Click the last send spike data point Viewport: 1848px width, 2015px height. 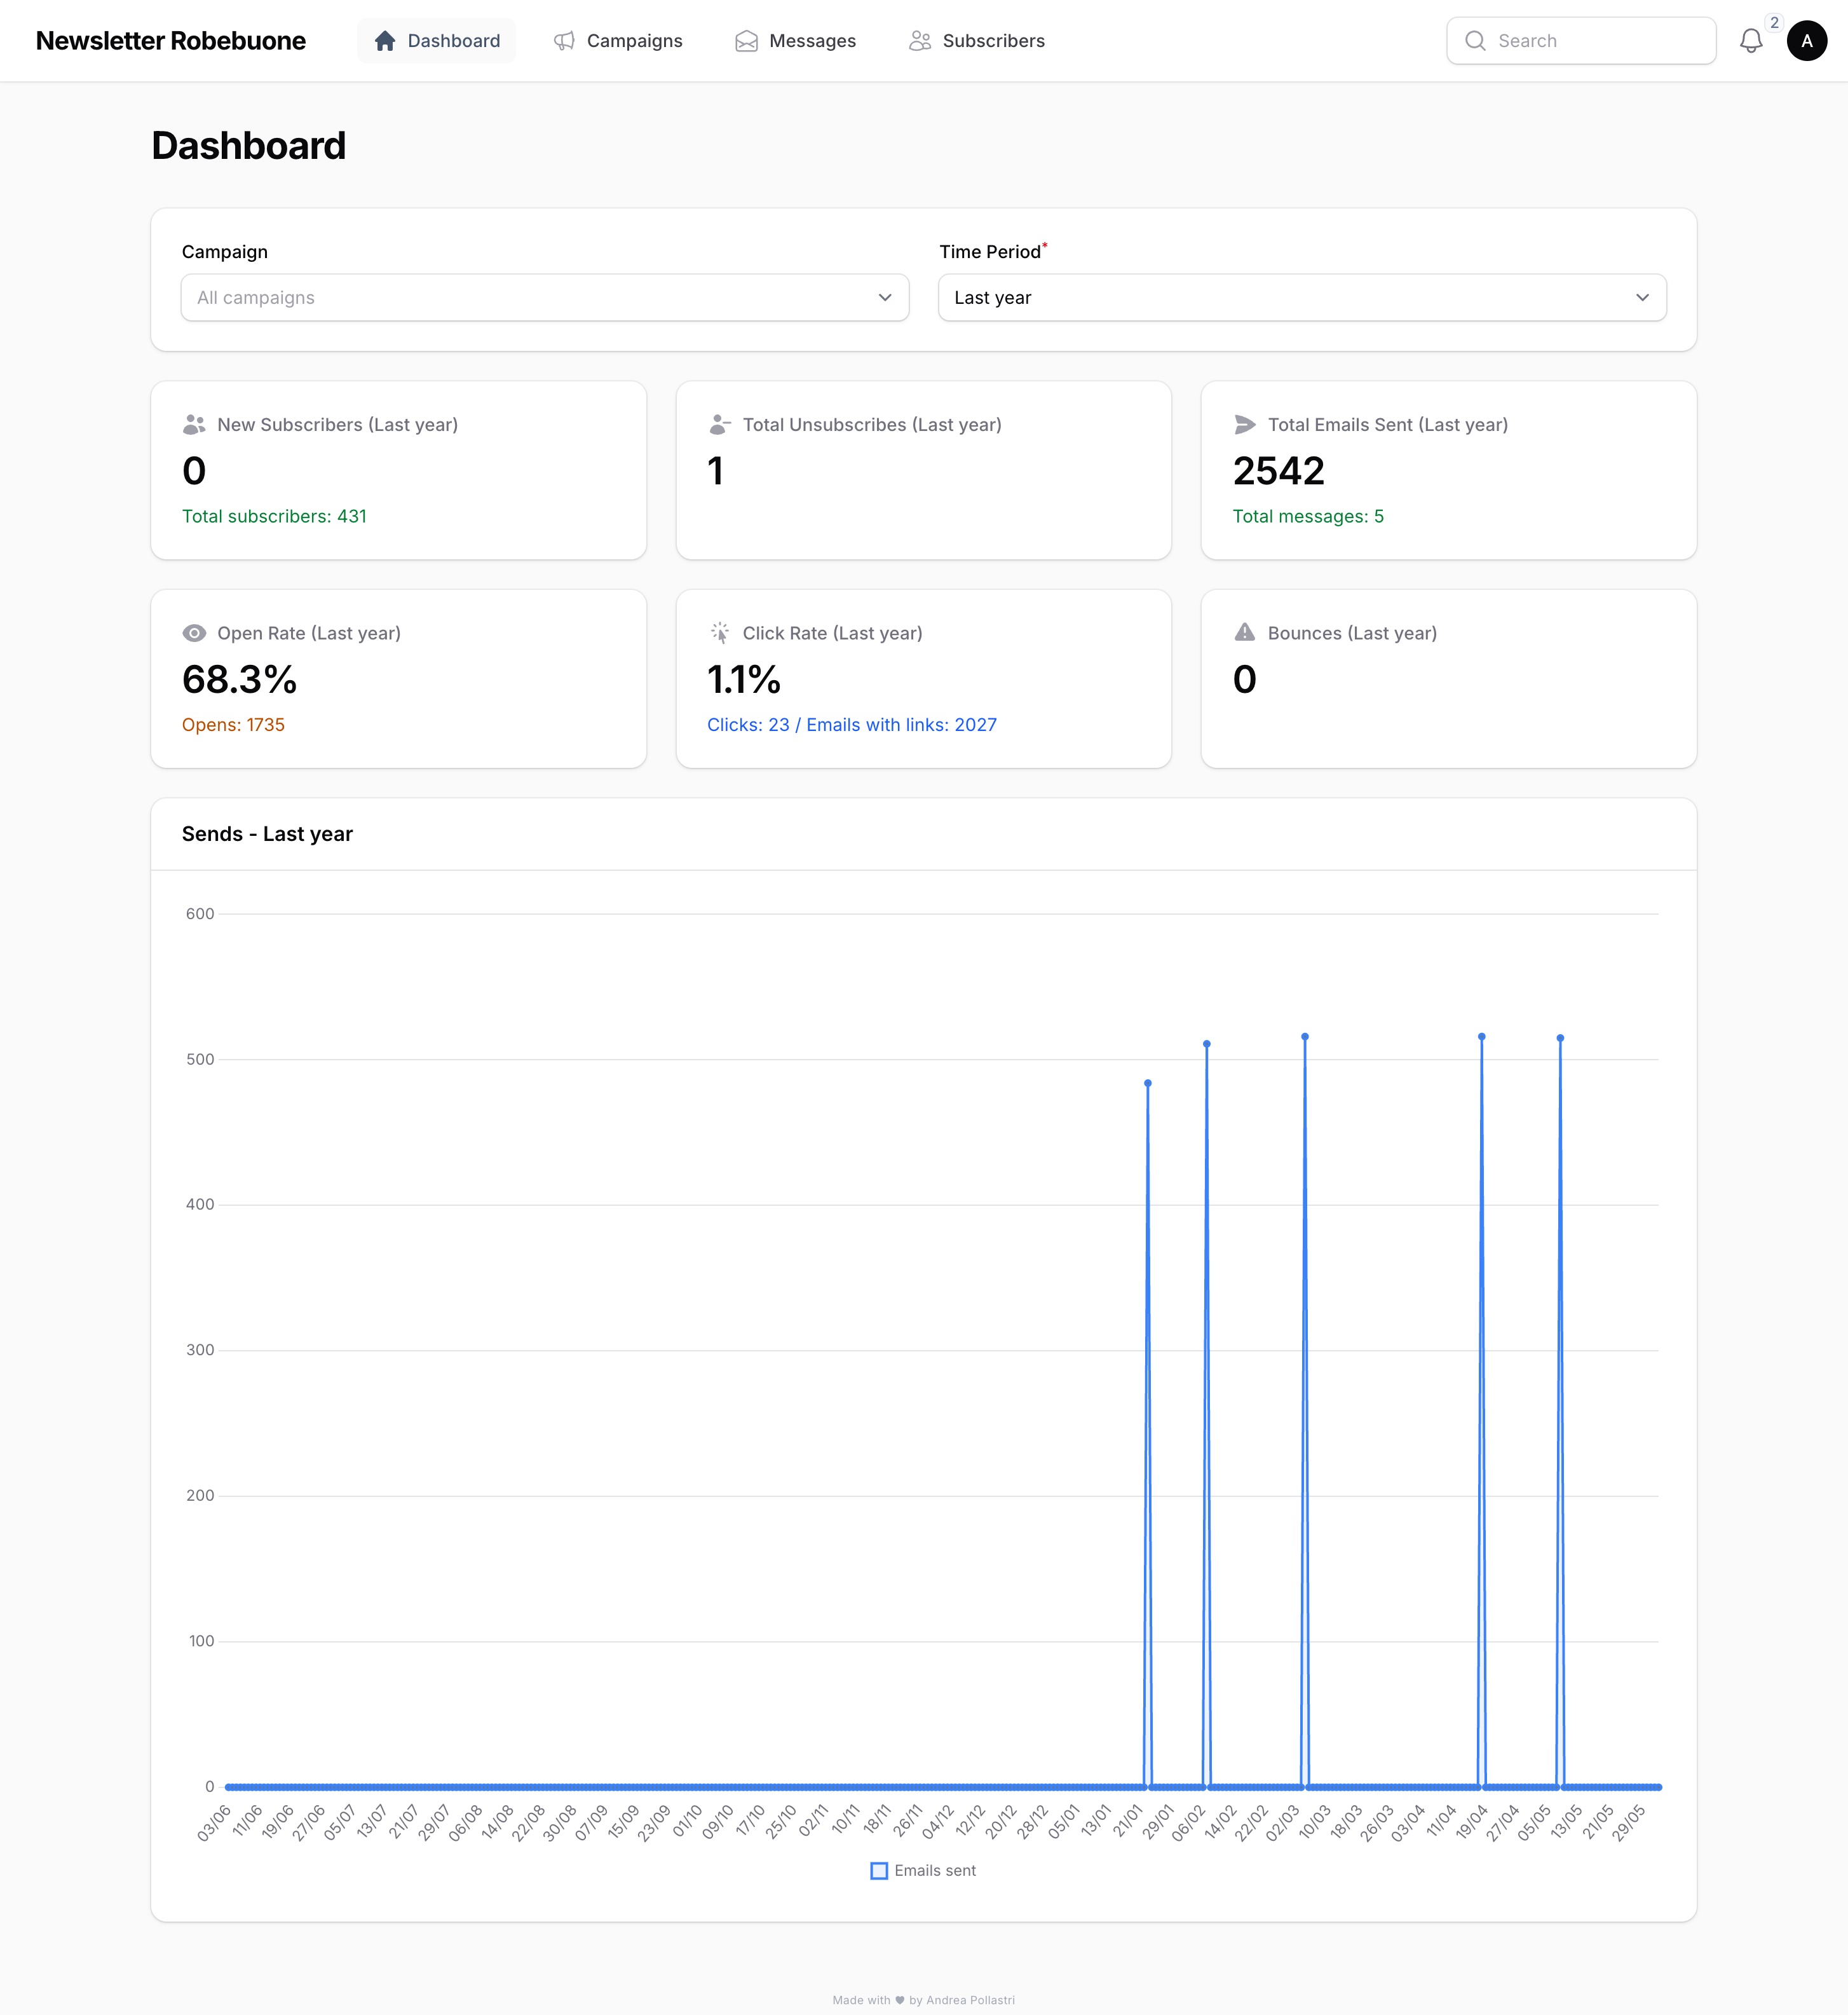coord(1560,1038)
